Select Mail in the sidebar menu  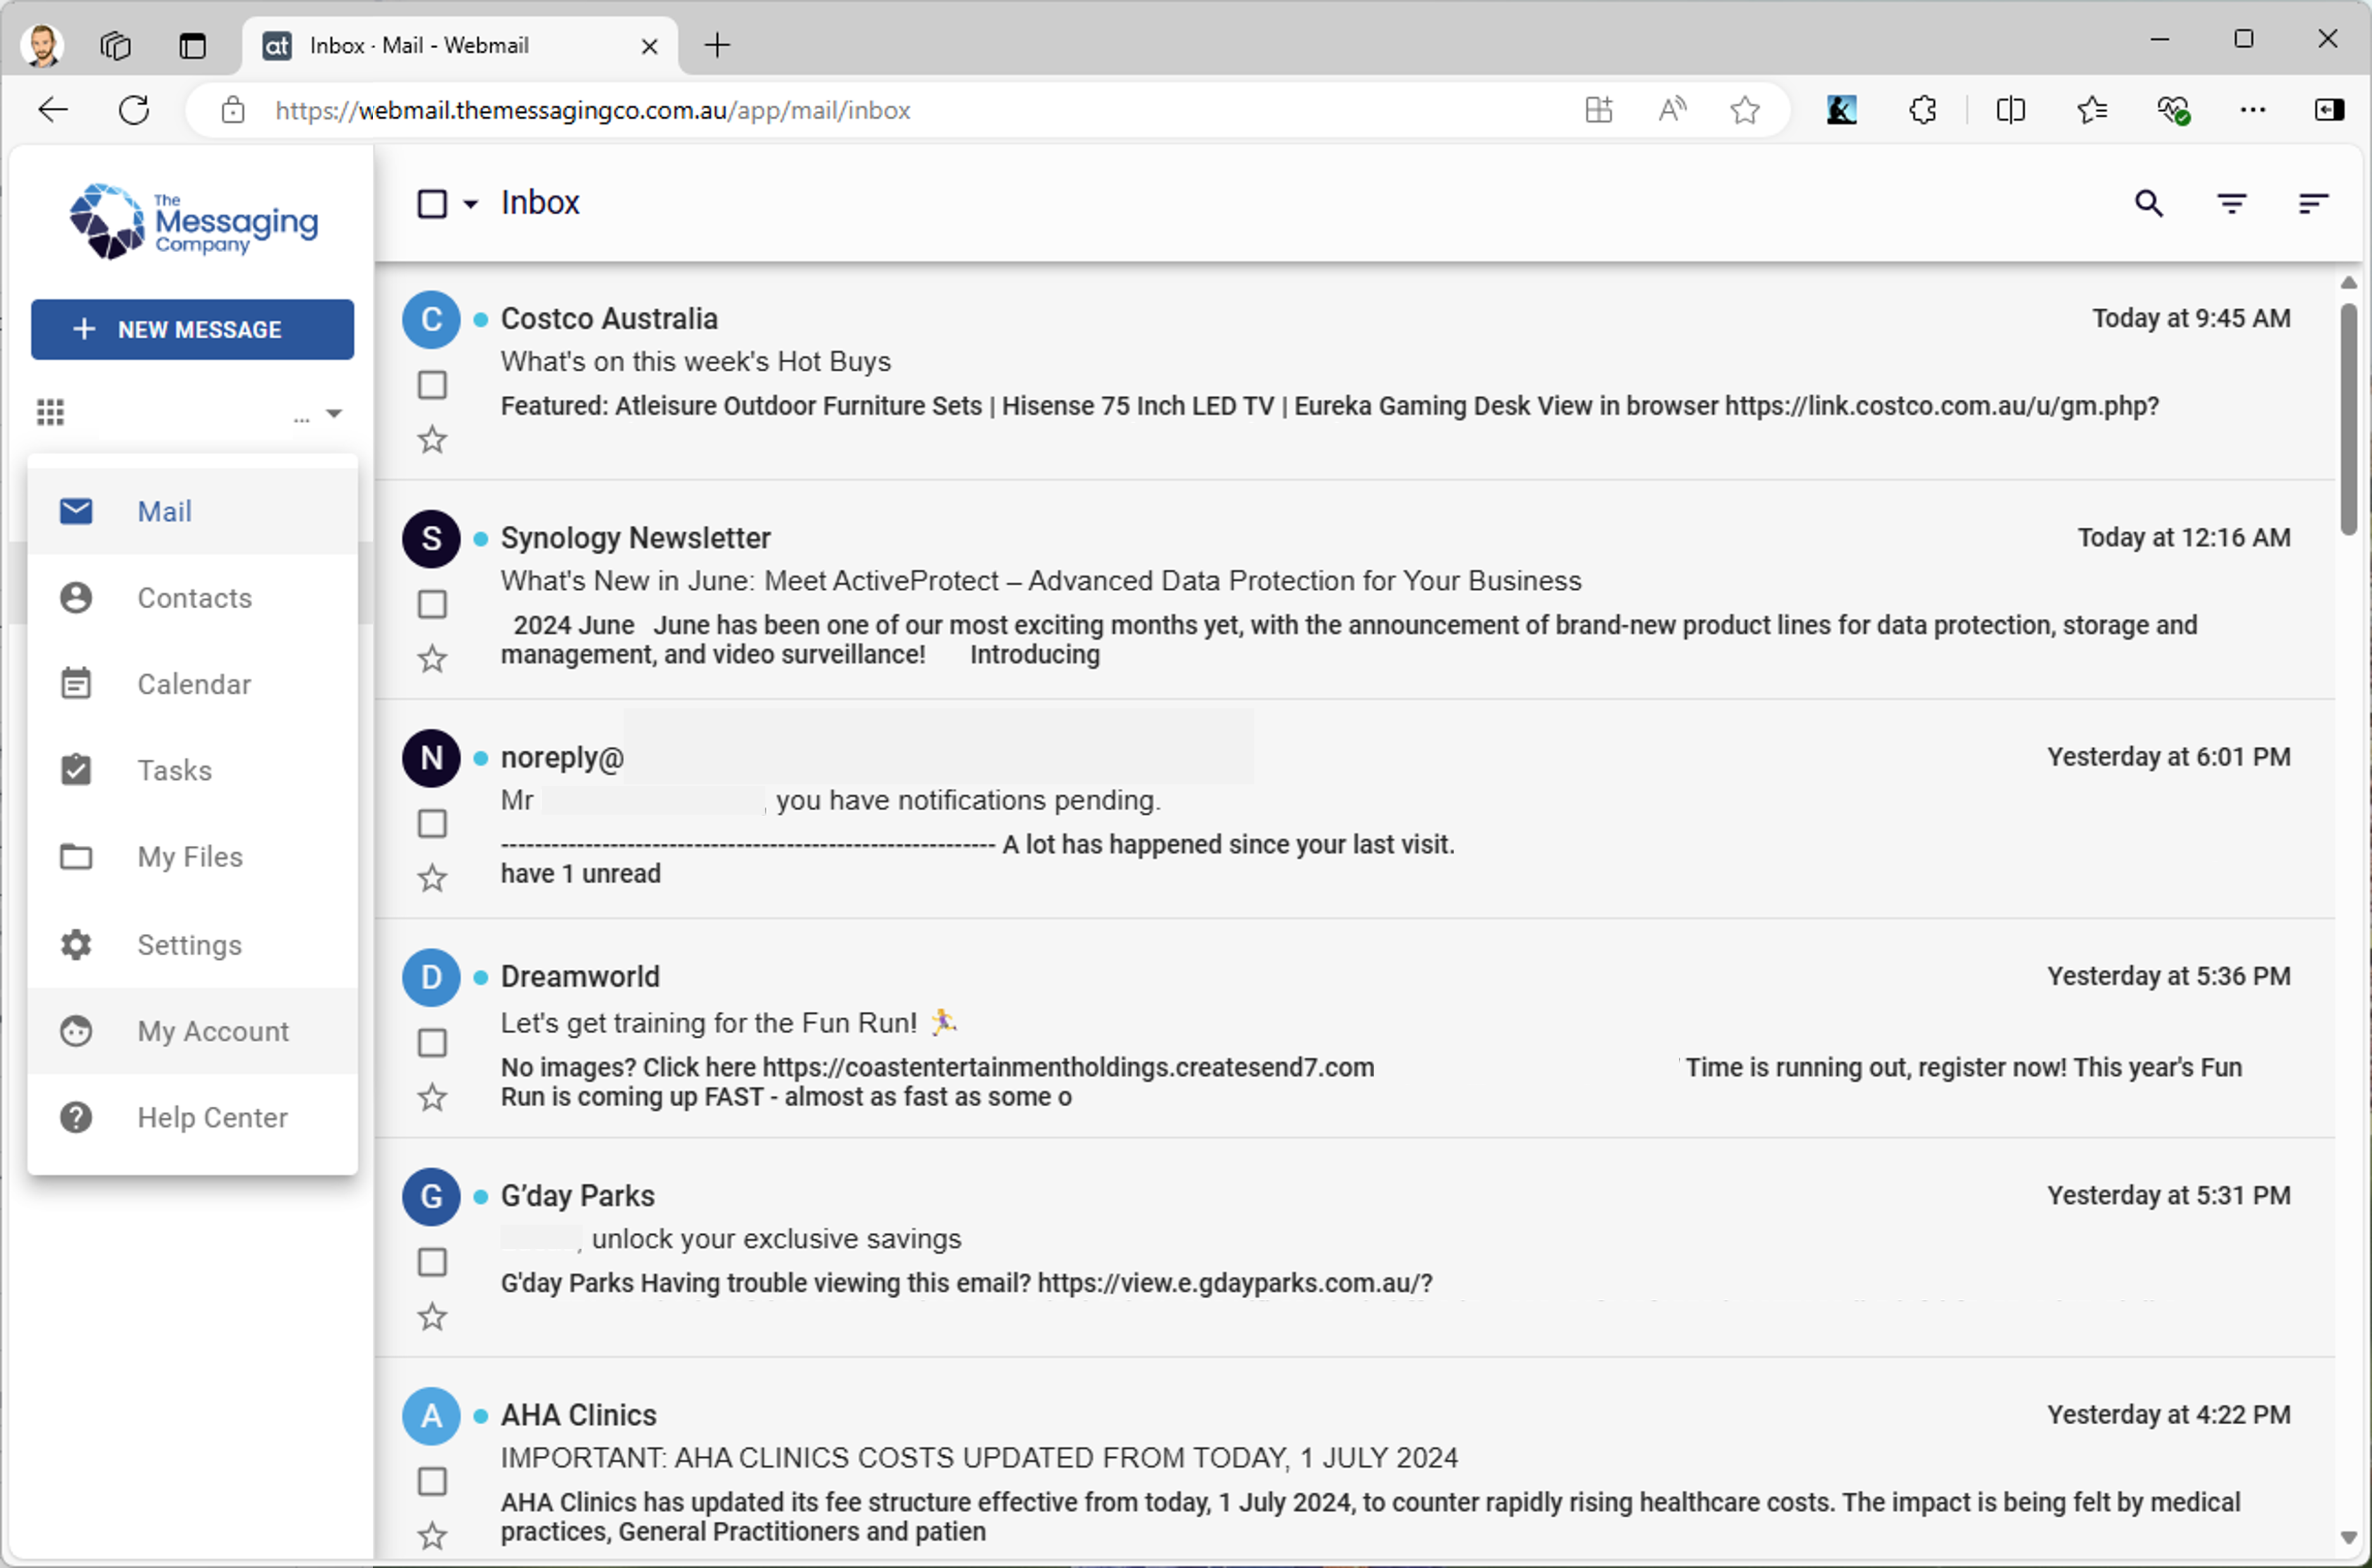point(164,511)
